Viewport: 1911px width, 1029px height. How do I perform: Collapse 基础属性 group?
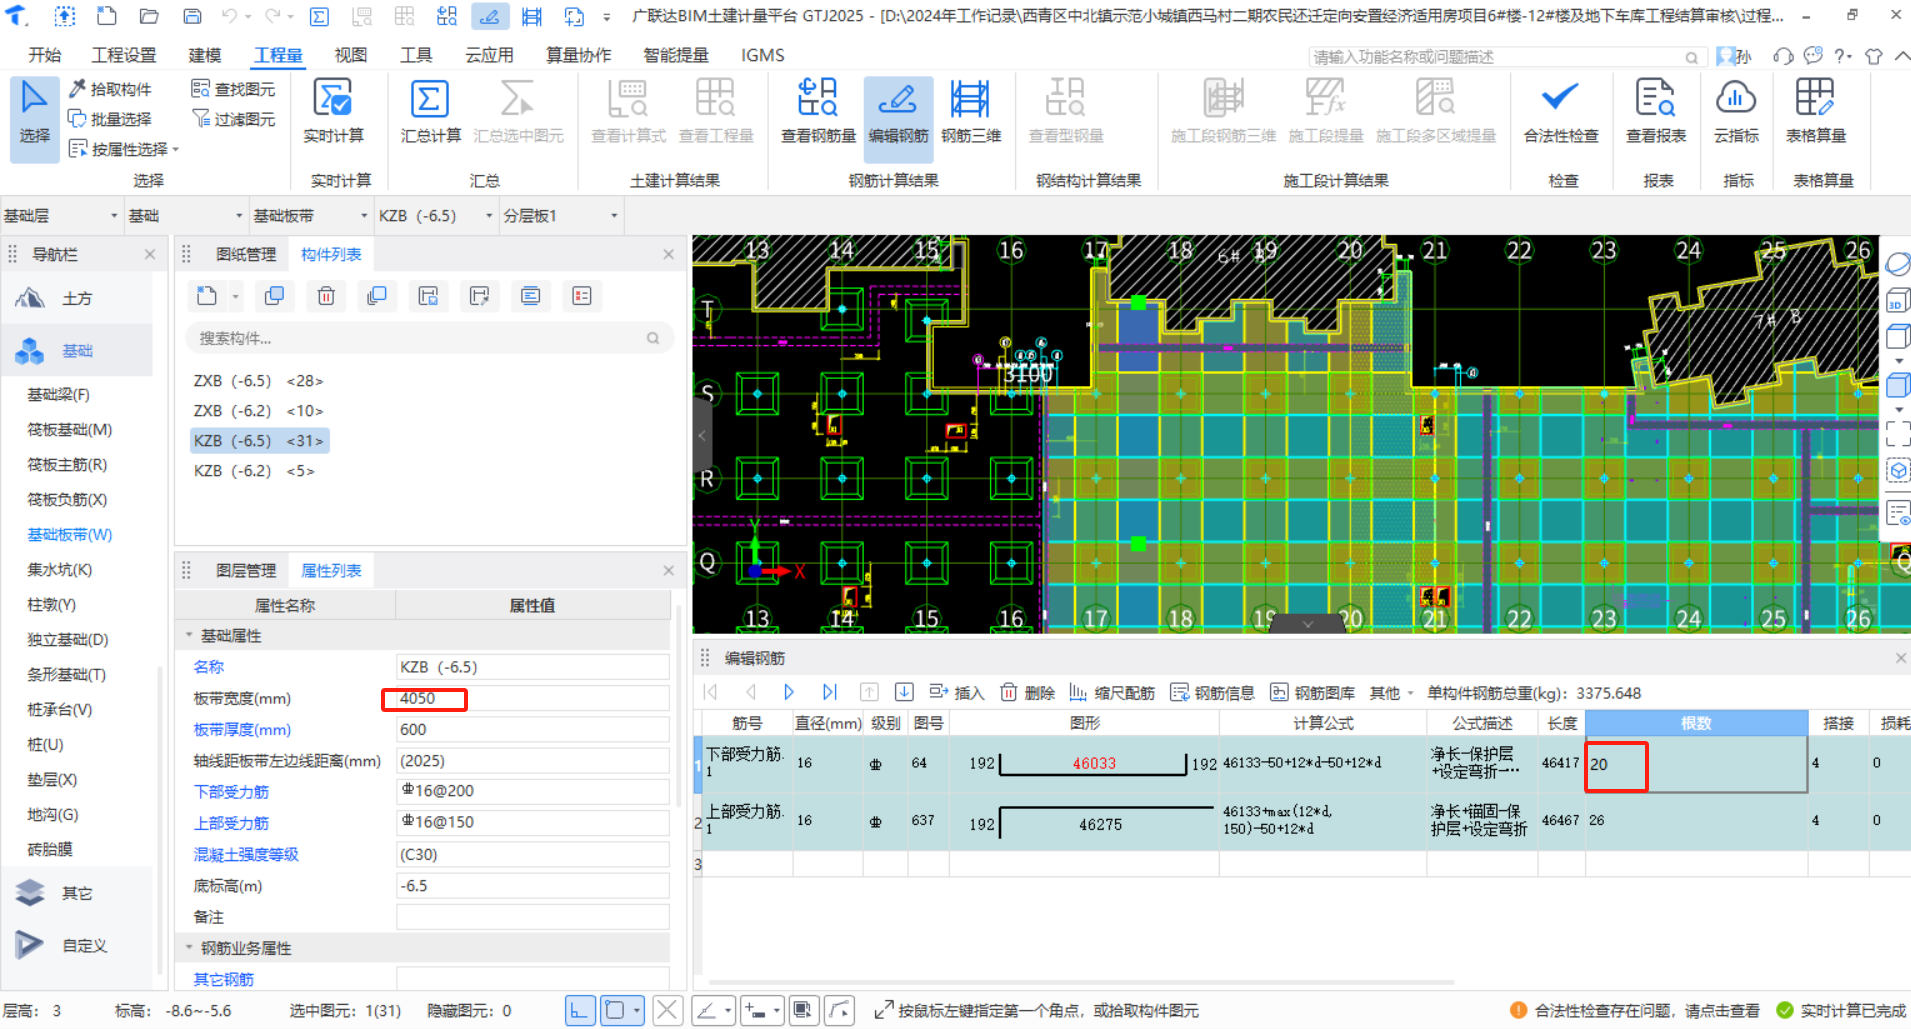coord(189,635)
